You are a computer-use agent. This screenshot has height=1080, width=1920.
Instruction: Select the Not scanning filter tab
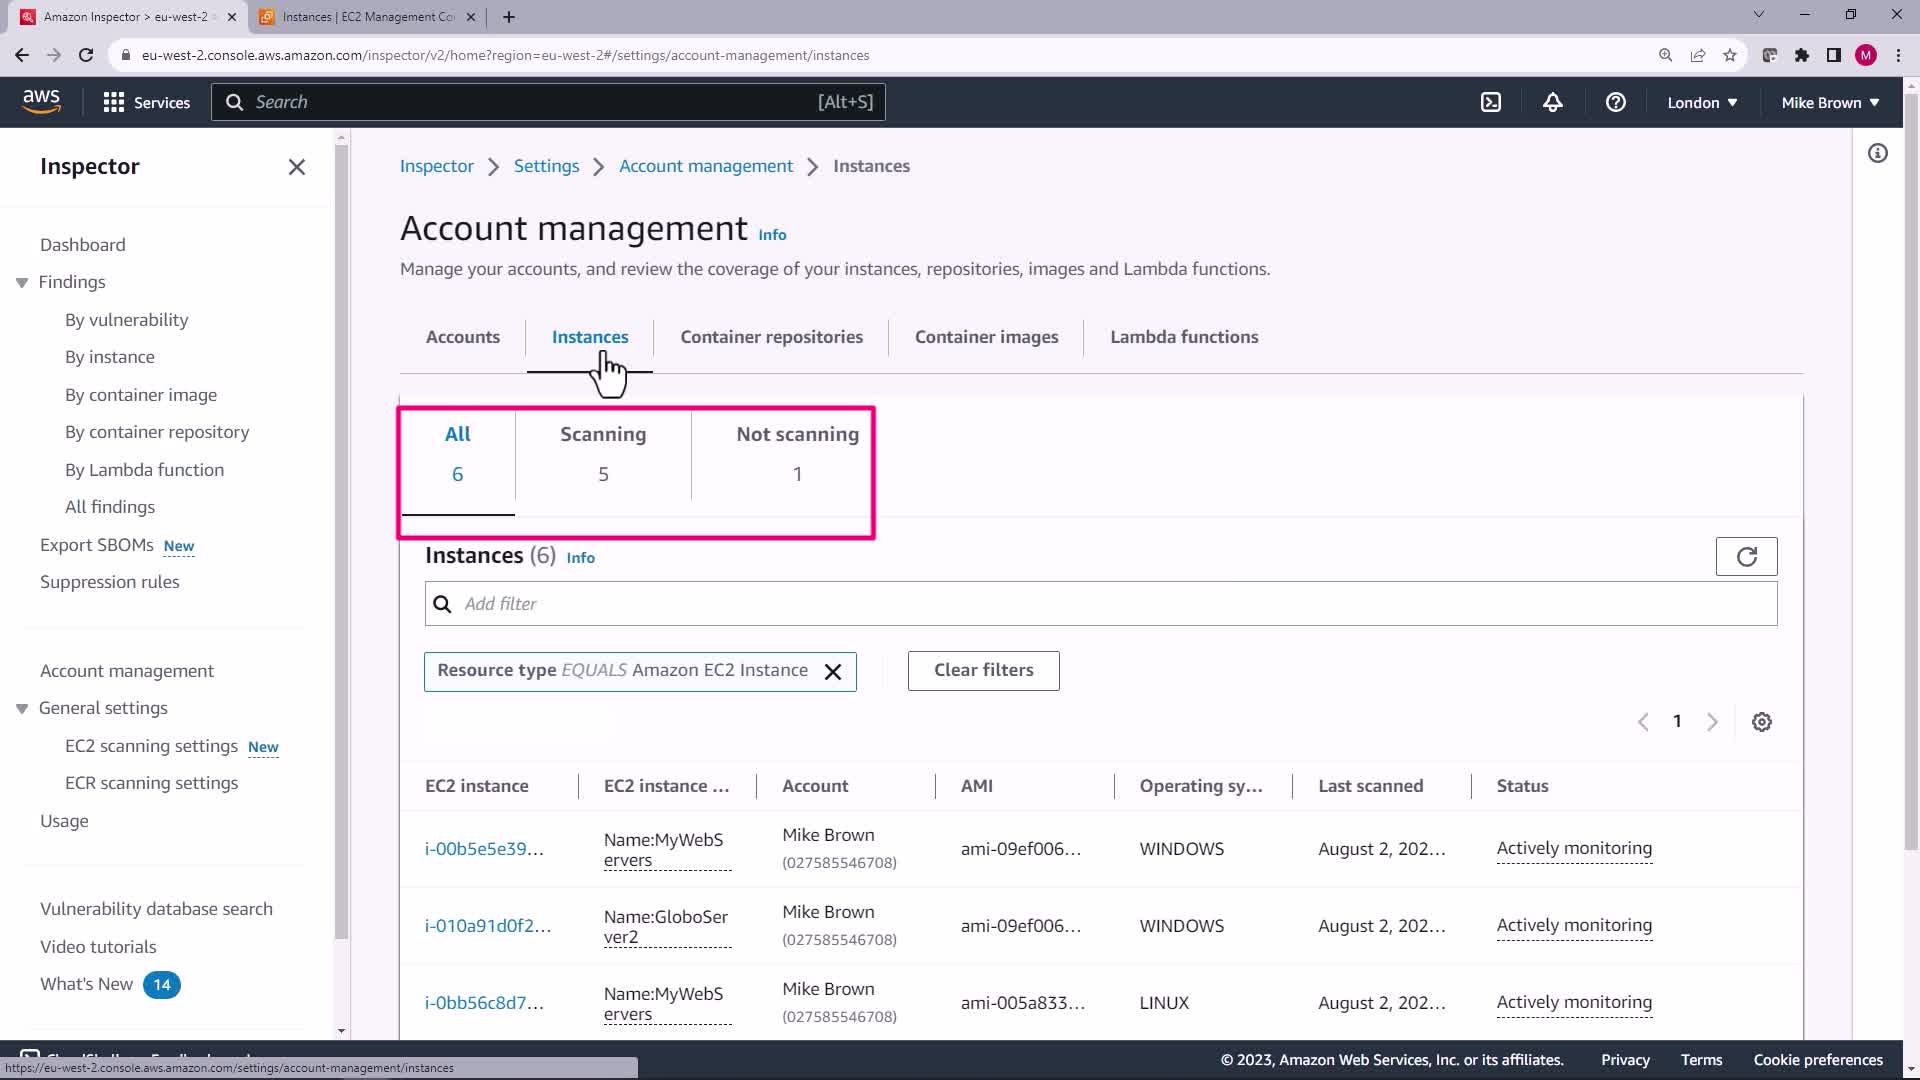click(797, 454)
